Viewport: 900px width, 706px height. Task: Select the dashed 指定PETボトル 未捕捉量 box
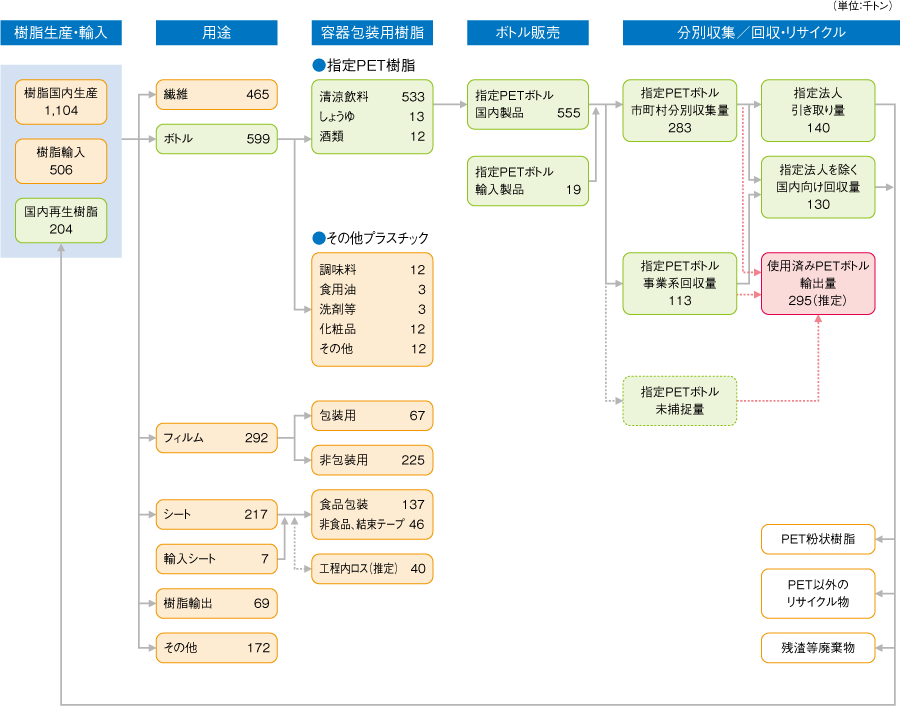679,400
